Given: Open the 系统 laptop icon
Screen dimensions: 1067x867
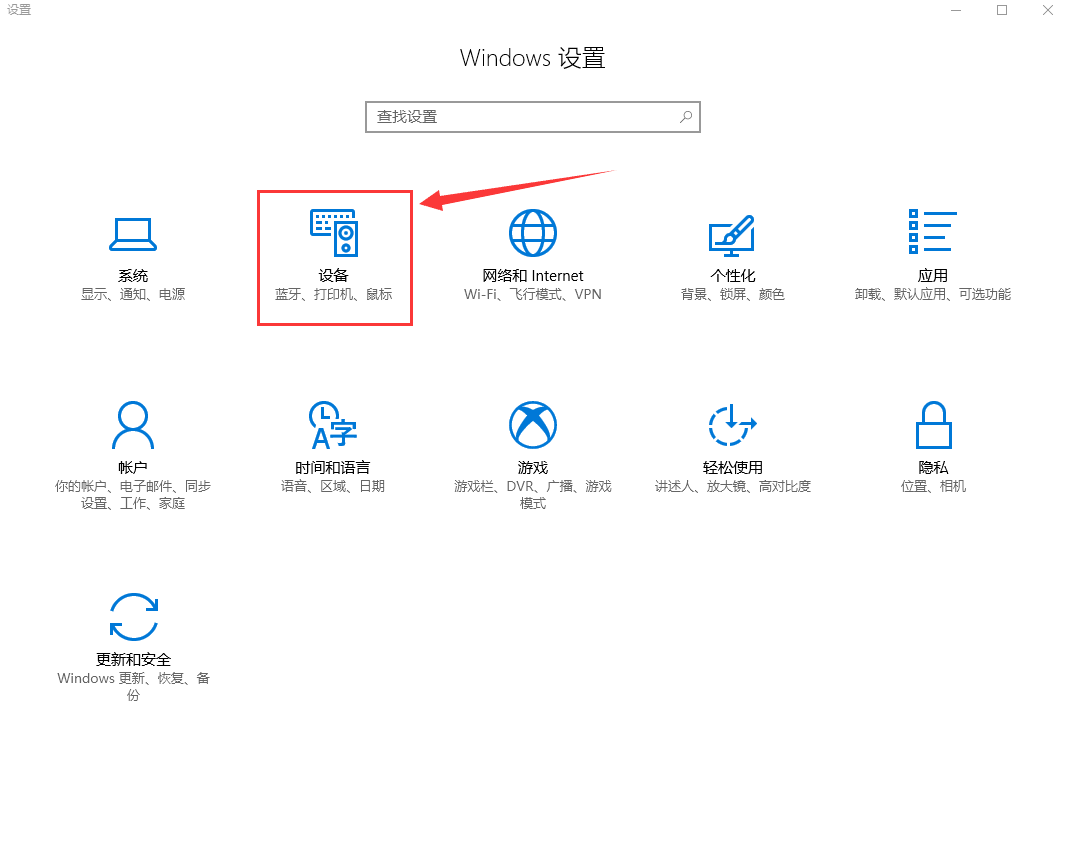Looking at the screenshot, I should tap(133, 234).
